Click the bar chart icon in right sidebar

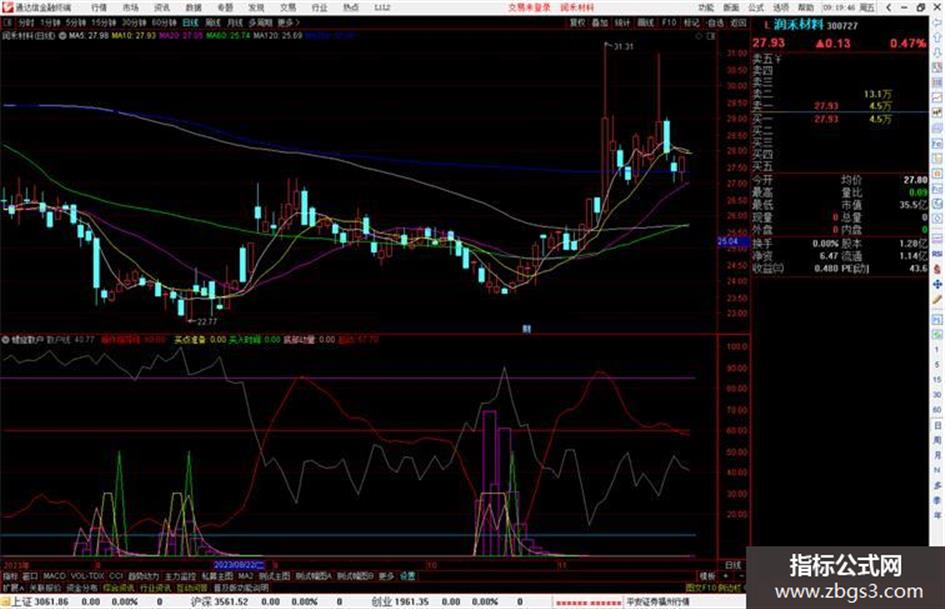pyautogui.click(x=937, y=113)
